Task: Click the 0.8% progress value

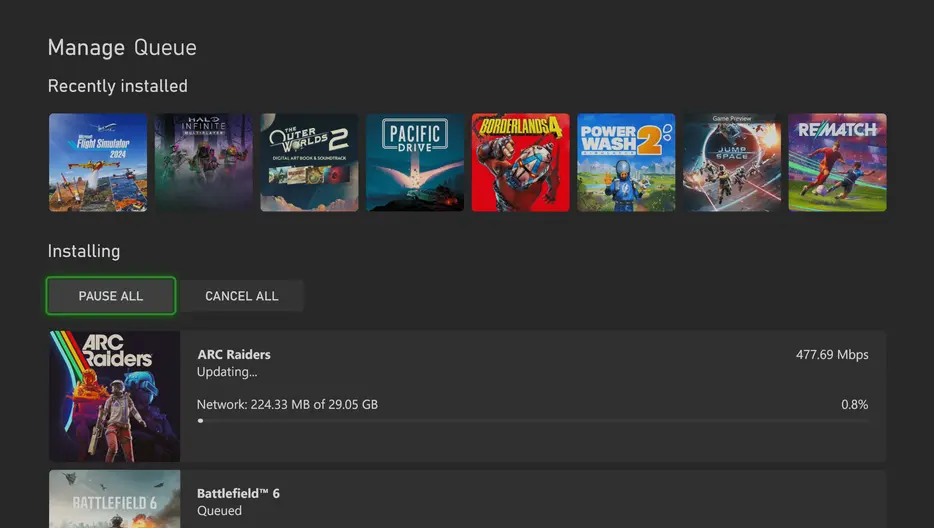Action: [x=855, y=405]
